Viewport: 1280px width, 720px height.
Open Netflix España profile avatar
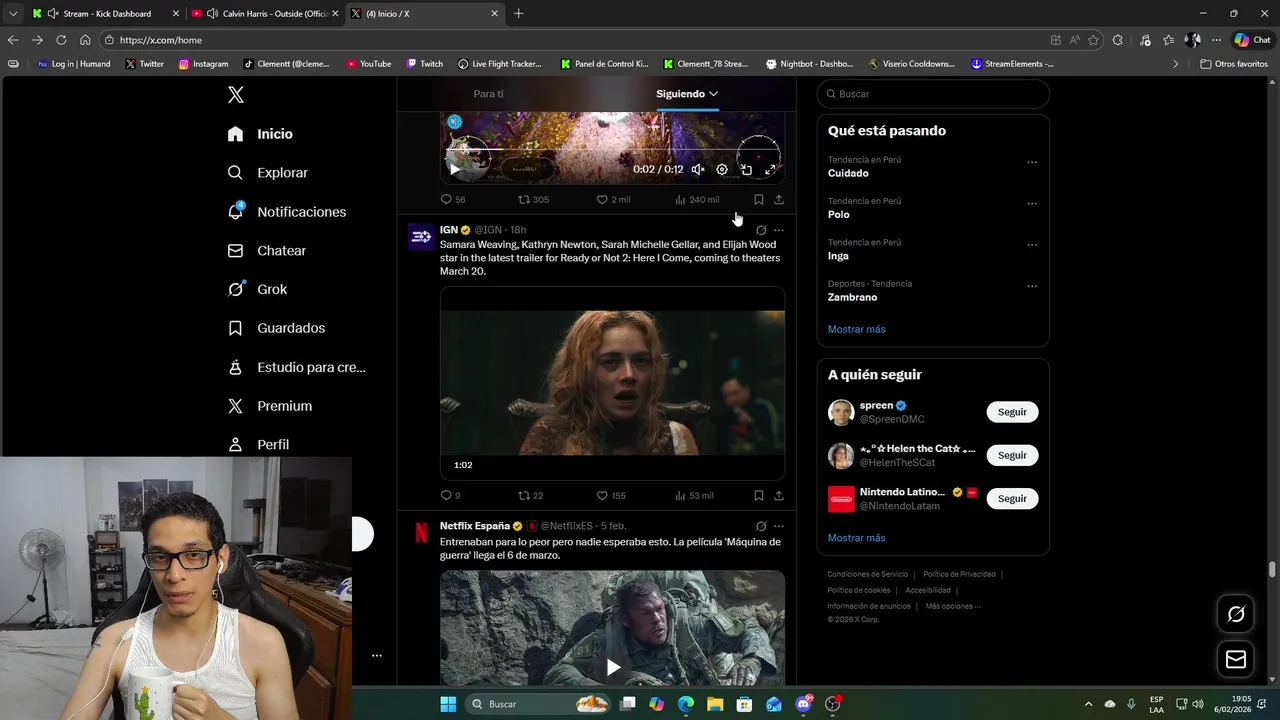point(421,533)
